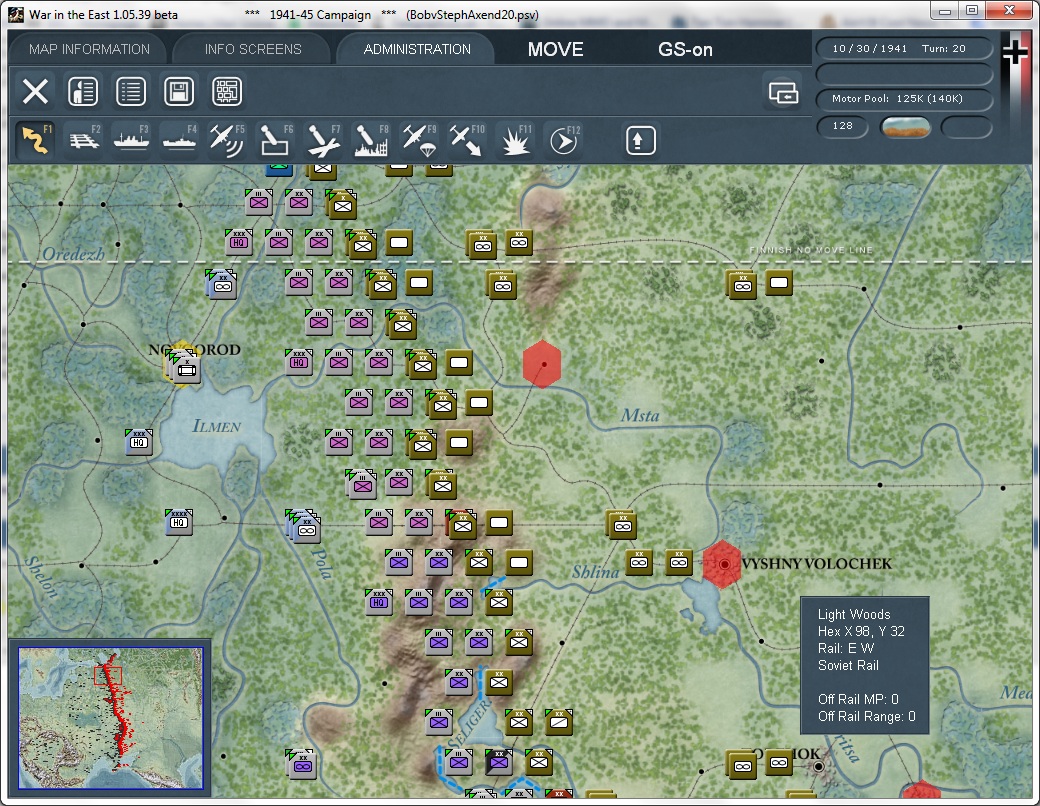Click the X quit icon in Administration bar
The image size is (1040, 806).
35,92
